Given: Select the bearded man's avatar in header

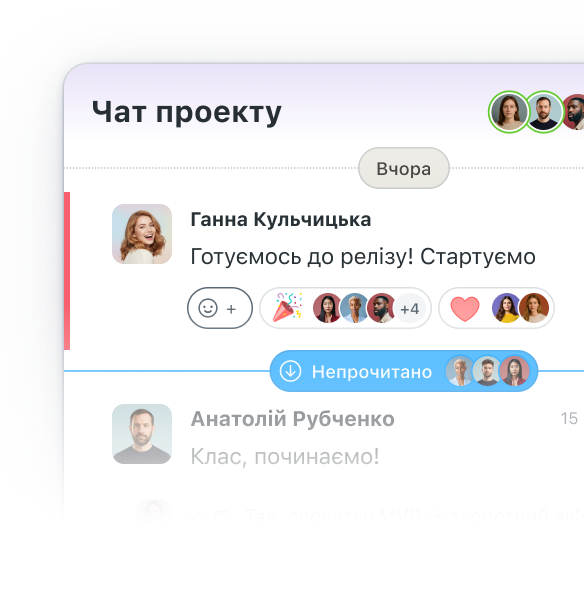Looking at the screenshot, I should tap(543, 112).
